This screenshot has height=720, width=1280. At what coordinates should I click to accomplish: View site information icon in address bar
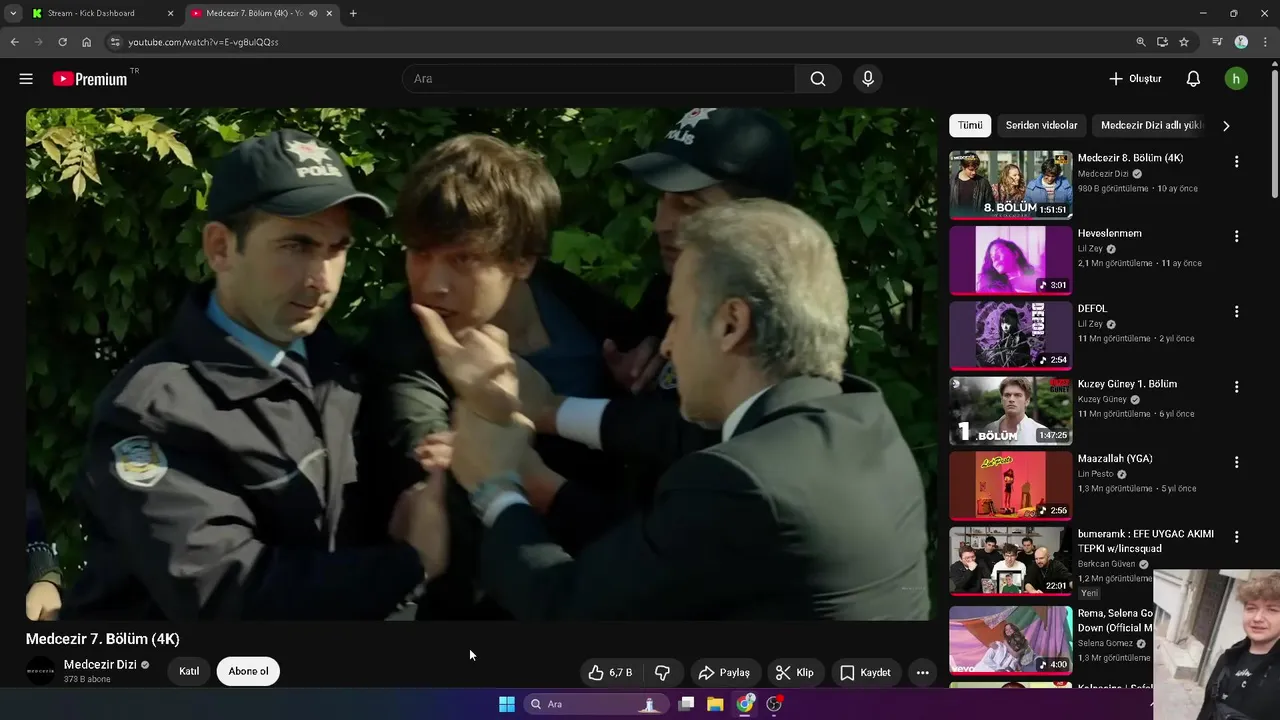coord(115,42)
